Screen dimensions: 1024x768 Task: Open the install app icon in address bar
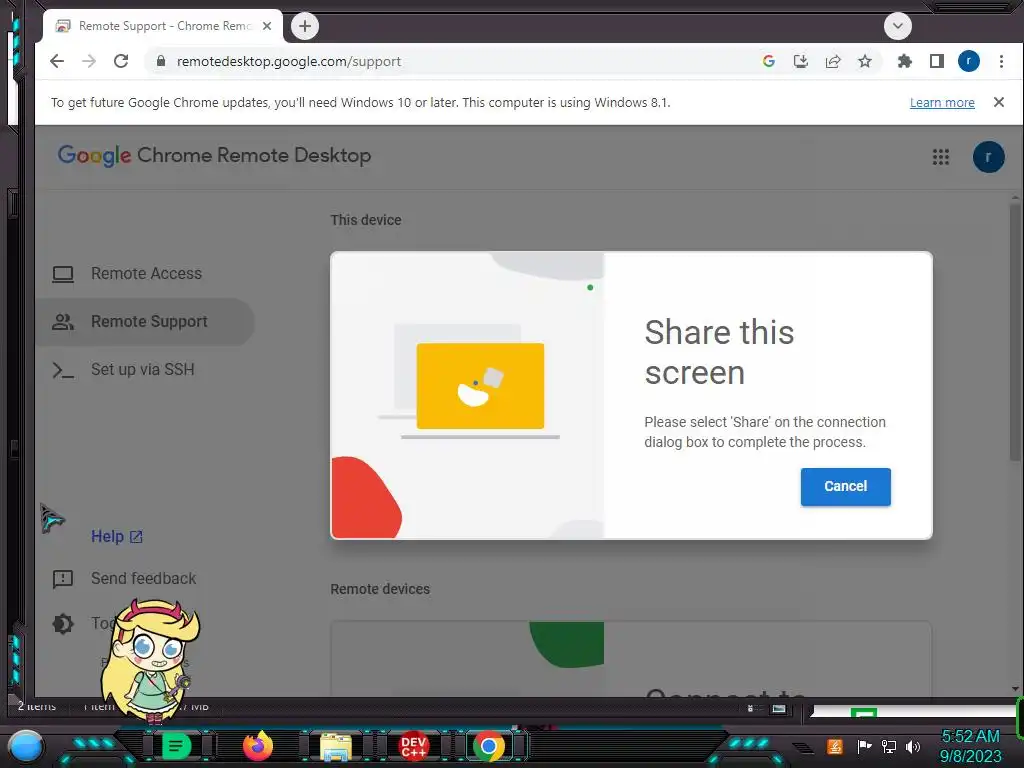[x=801, y=61]
